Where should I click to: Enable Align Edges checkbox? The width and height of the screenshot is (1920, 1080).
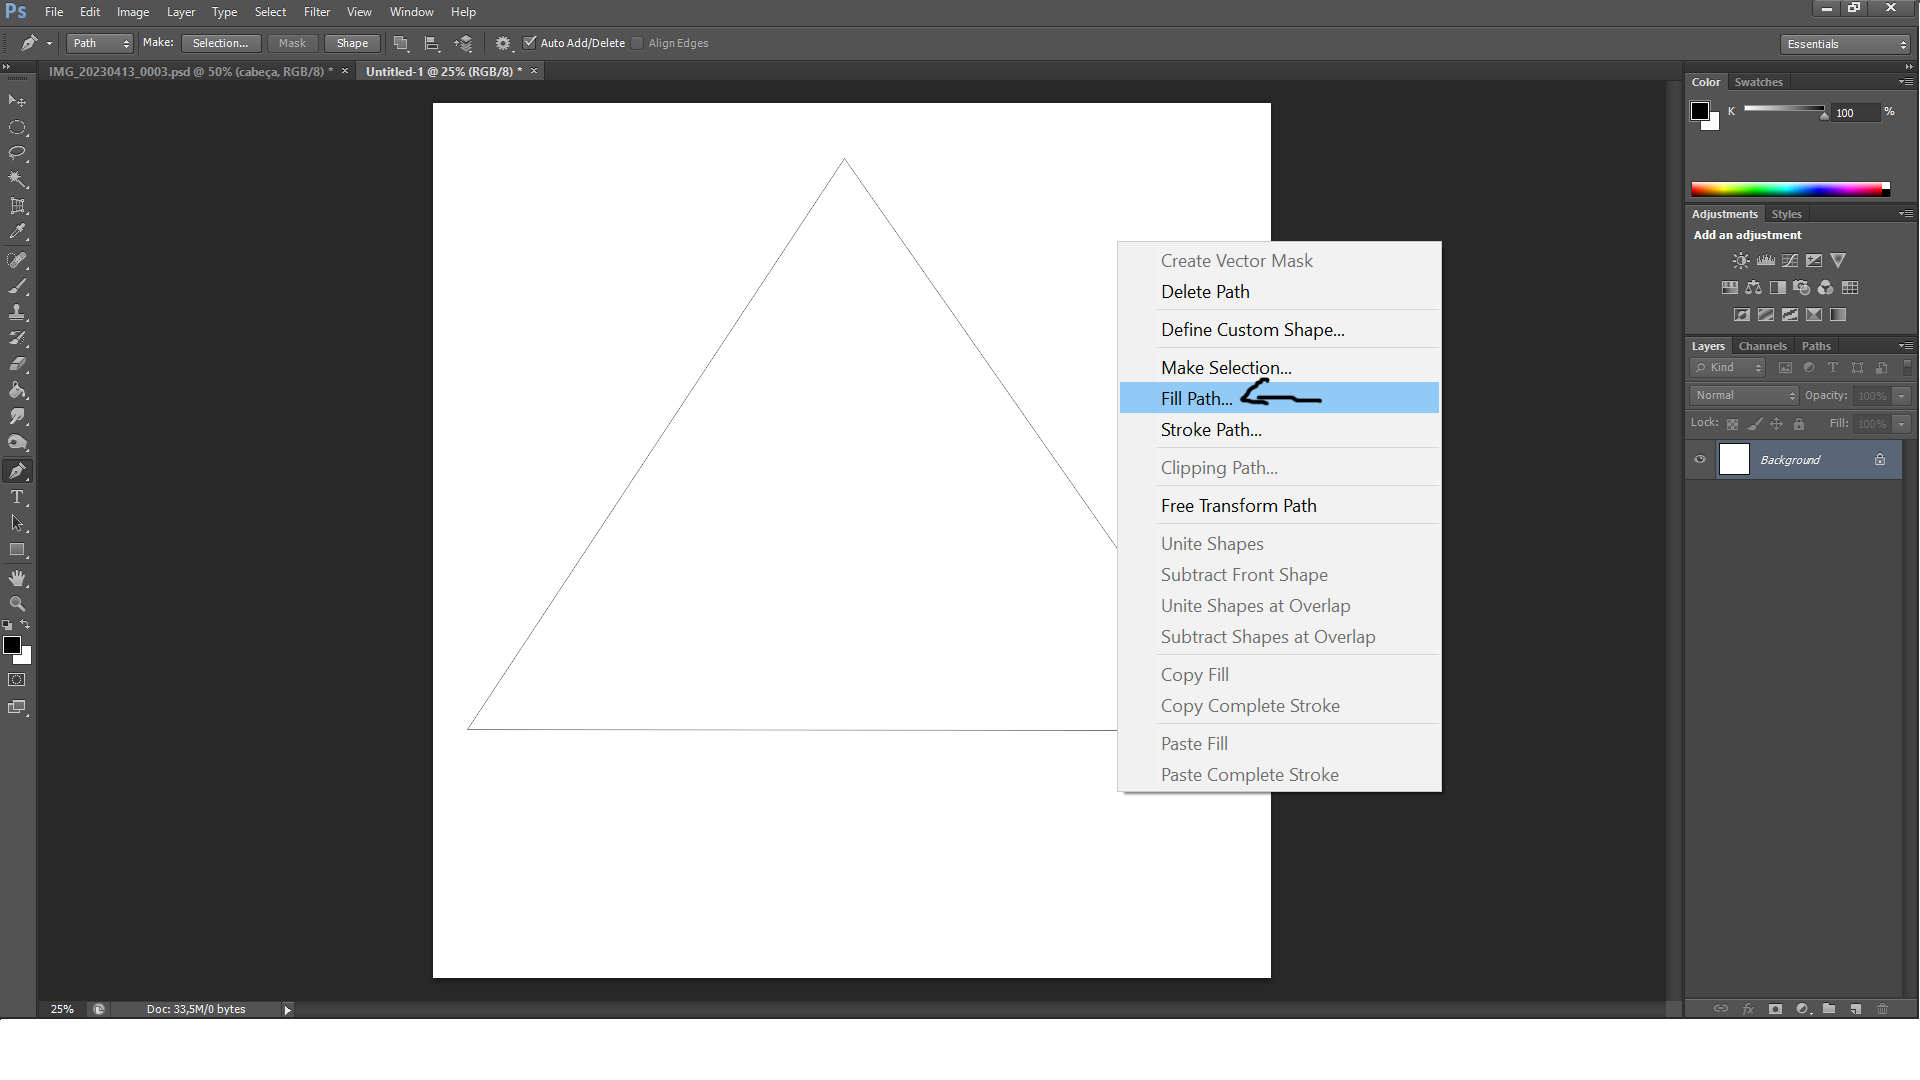tap(638, 43)
